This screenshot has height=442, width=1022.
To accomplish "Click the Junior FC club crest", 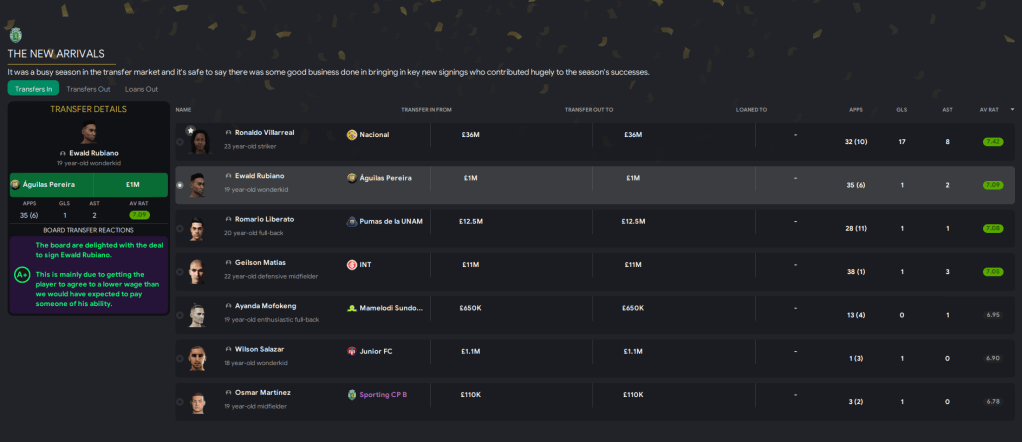I will coord(352,352).
